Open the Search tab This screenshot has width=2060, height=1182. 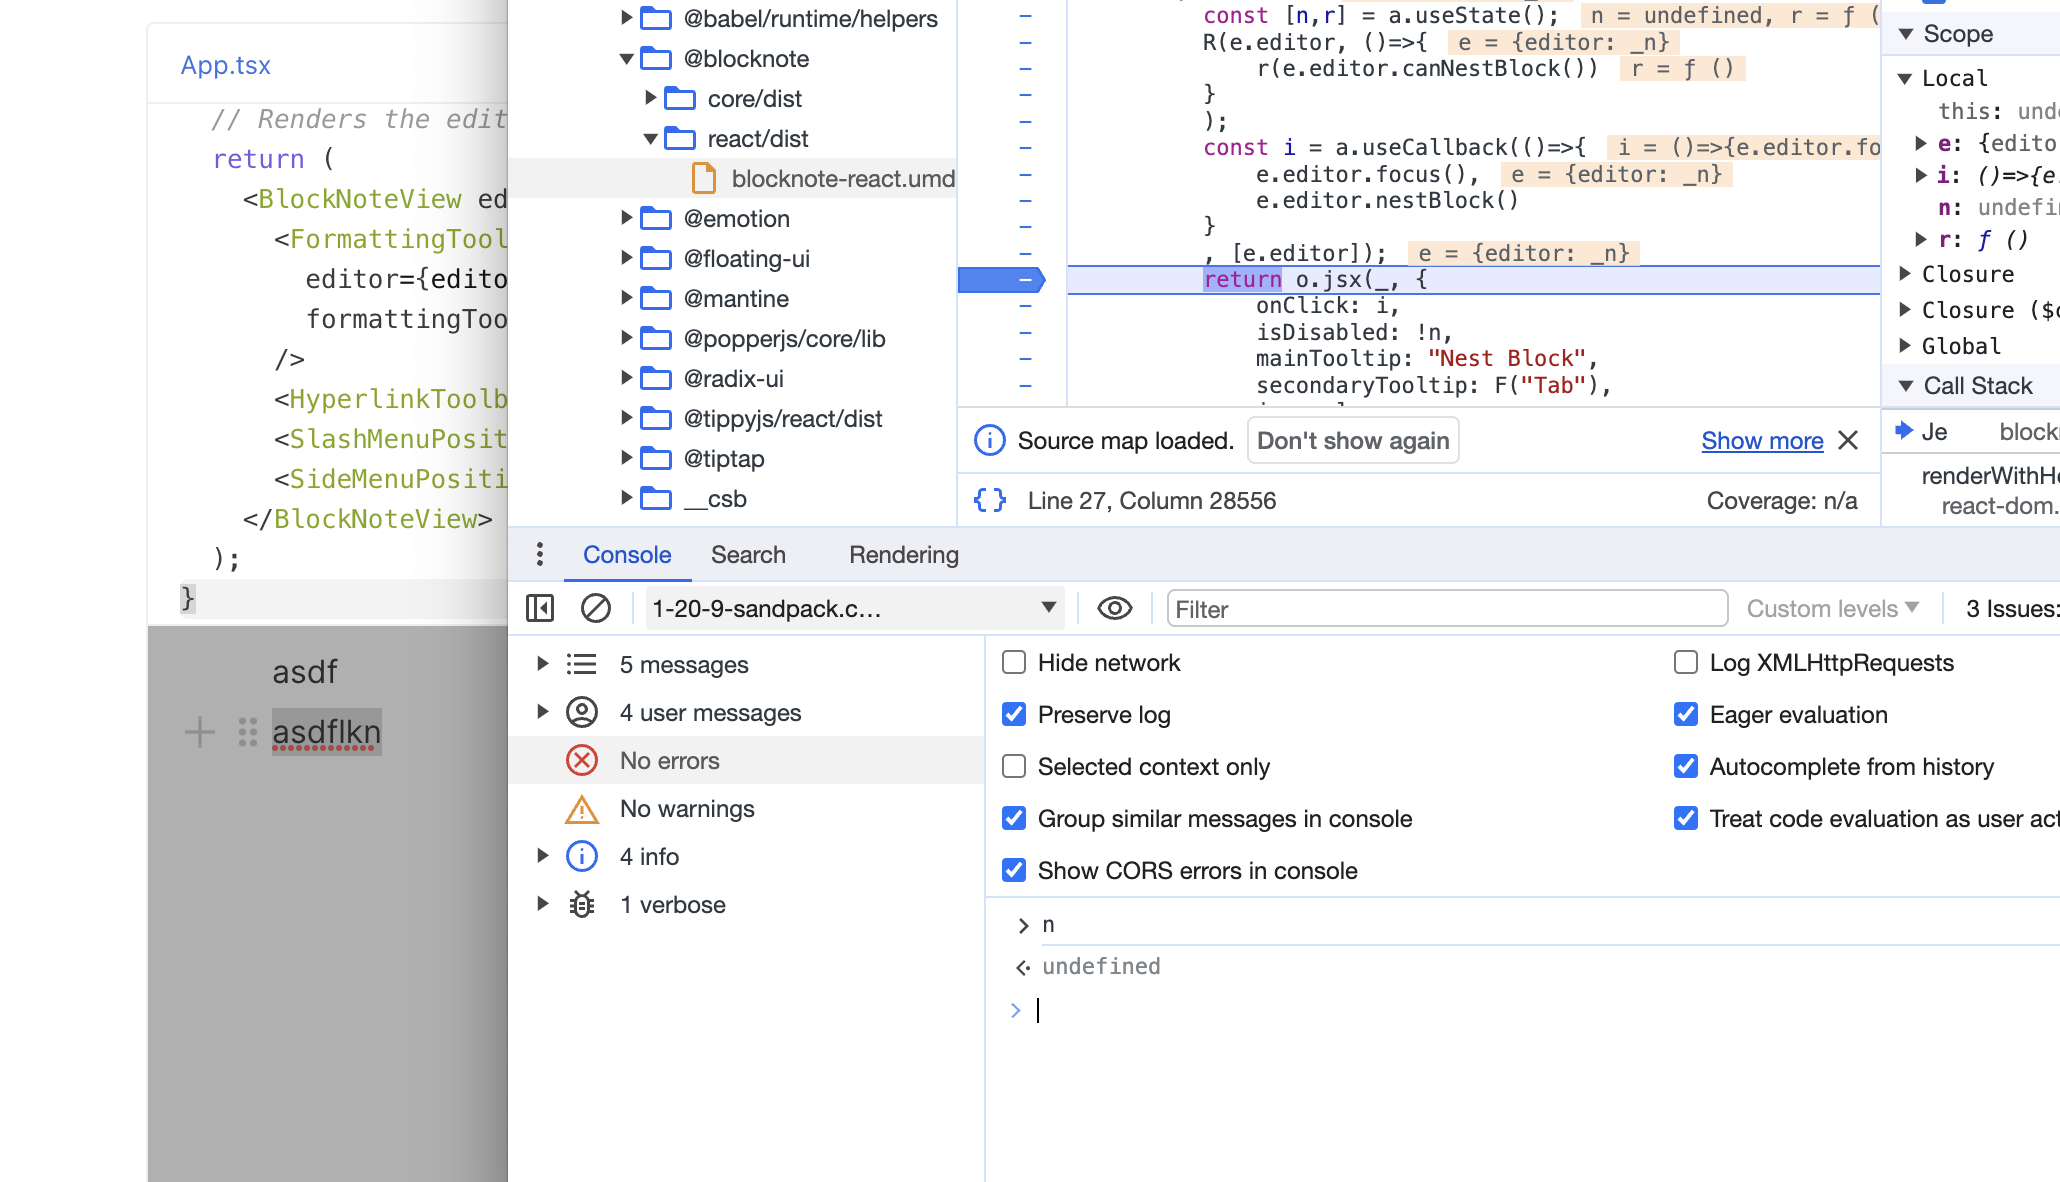pyautogui.click(x=748, y=554)
